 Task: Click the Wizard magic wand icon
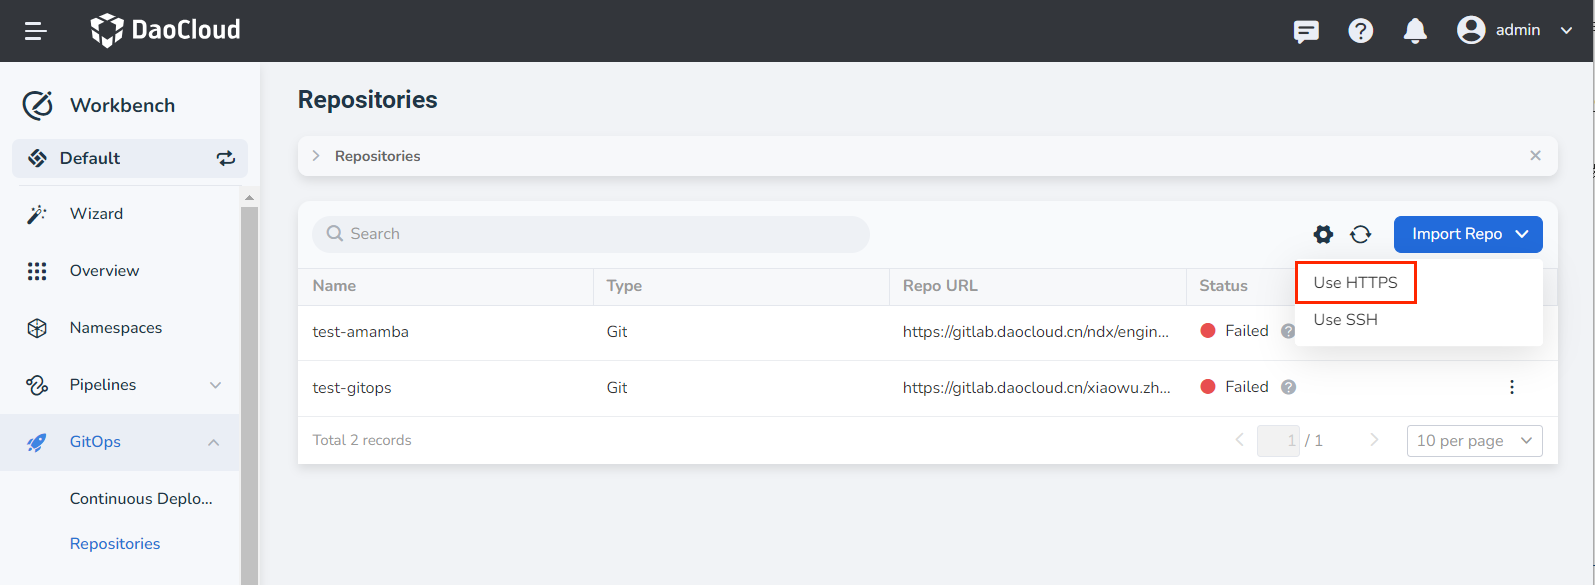coord(37,214)
